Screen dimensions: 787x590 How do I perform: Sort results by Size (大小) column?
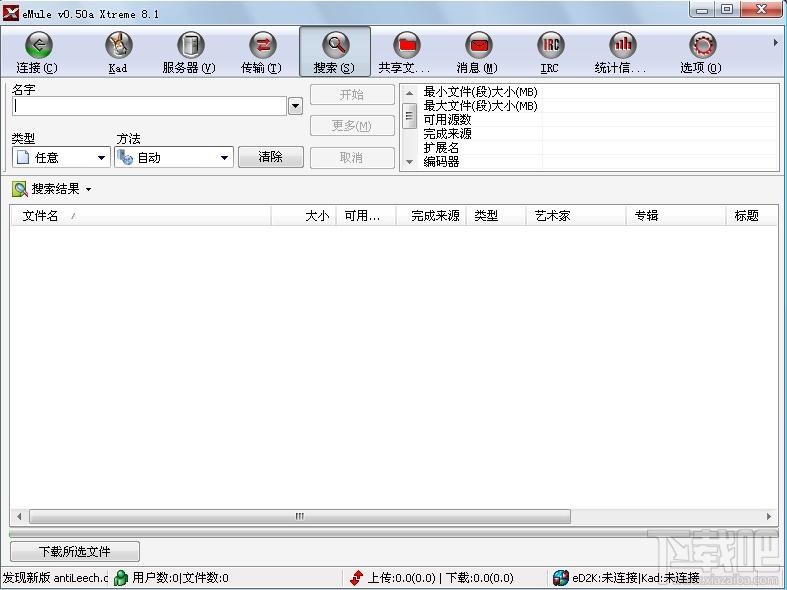tap(303, 216)
